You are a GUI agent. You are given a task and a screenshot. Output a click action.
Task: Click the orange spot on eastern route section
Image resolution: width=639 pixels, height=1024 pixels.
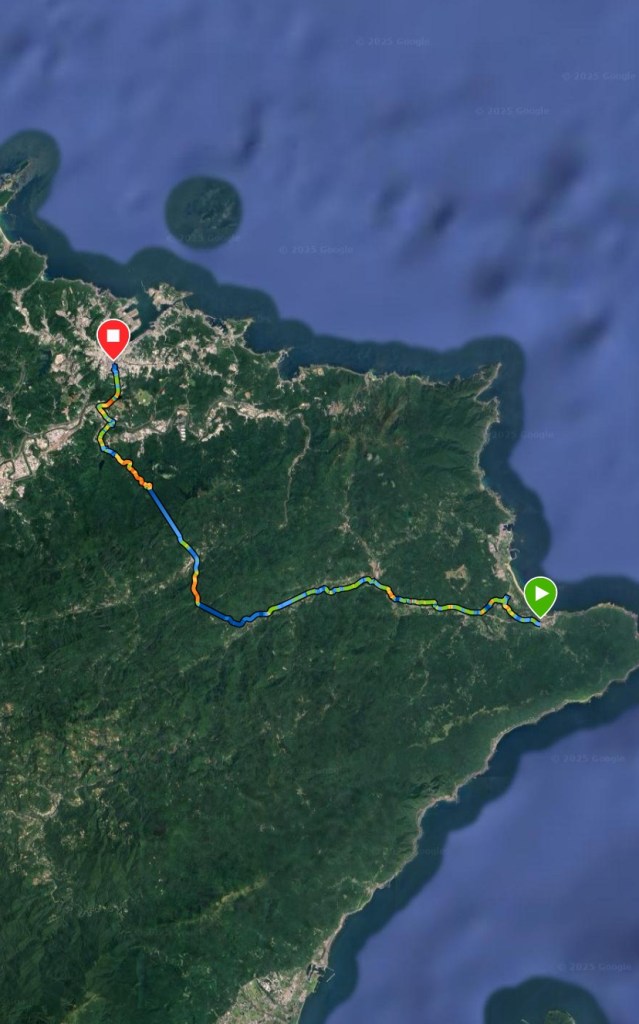391,593
